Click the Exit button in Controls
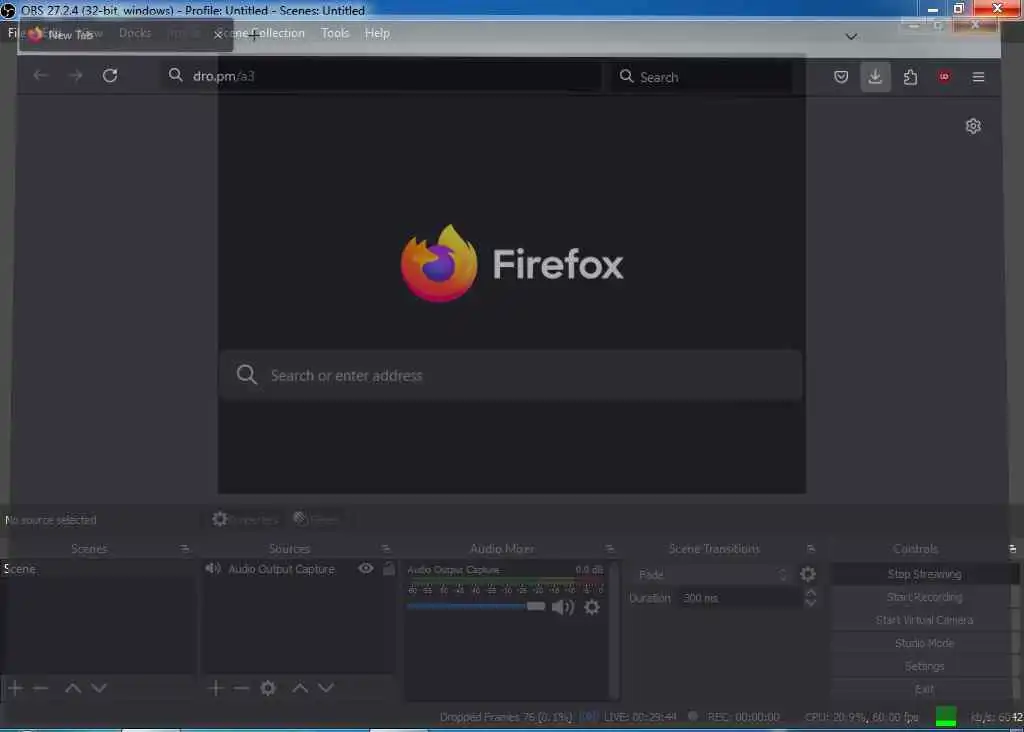1024x732 pixels. coord(924,689)
